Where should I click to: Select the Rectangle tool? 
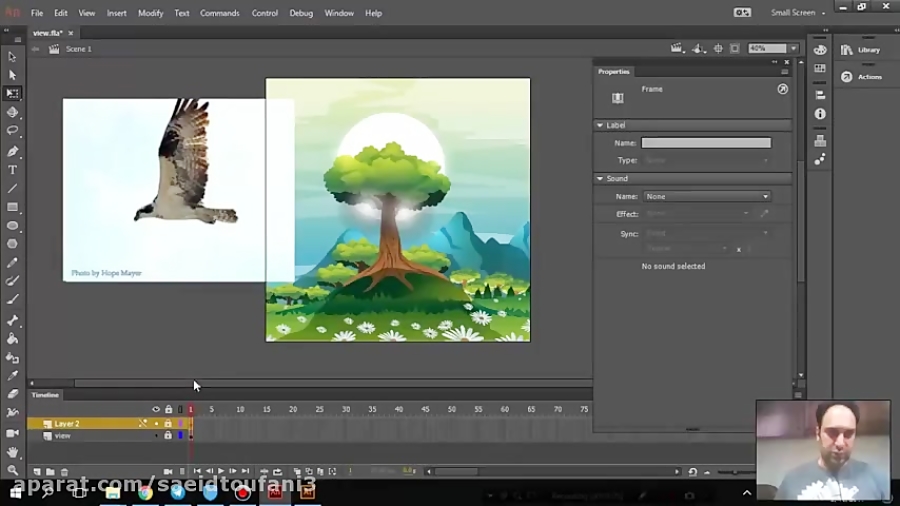click(x=12, y=207)
